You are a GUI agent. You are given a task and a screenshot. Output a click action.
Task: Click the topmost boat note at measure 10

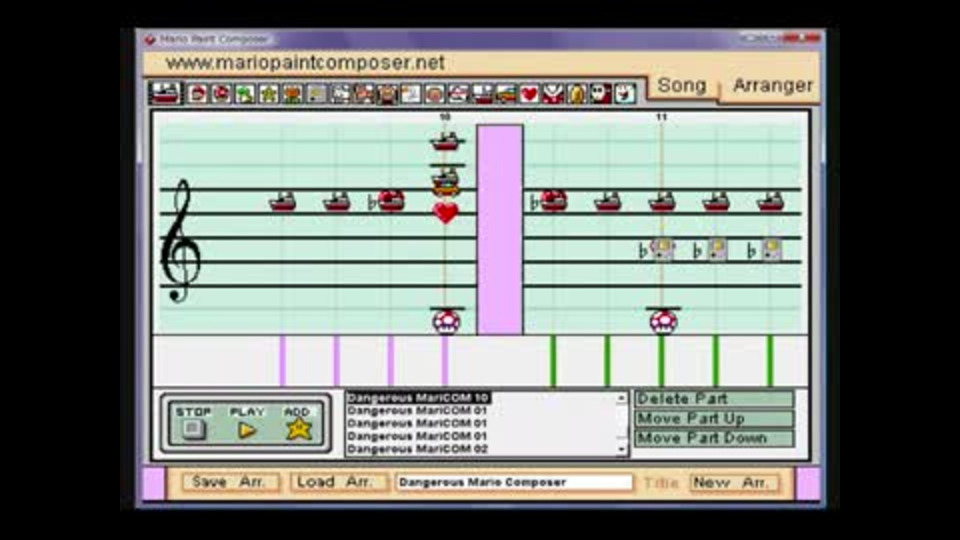pyautogui.click(x=446, y=141)
